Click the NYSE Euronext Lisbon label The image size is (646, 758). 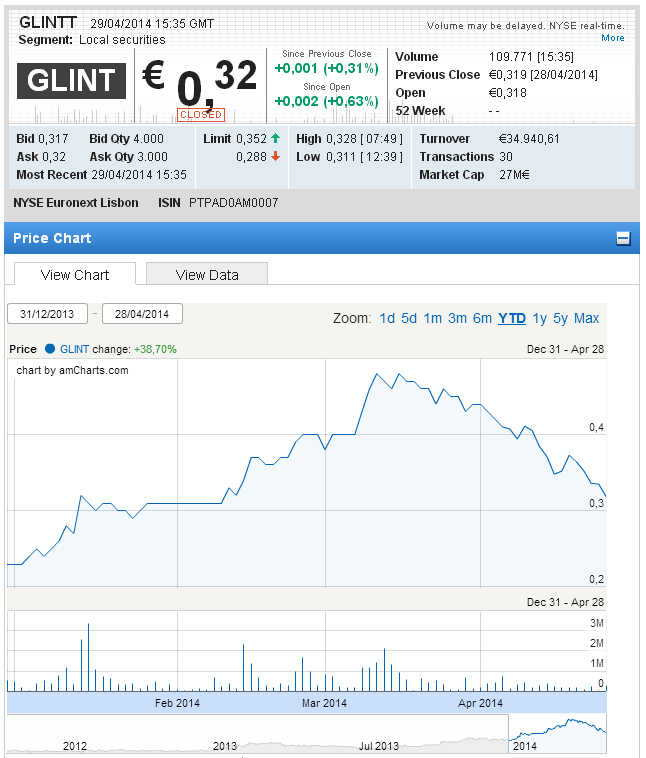(76, 203)
